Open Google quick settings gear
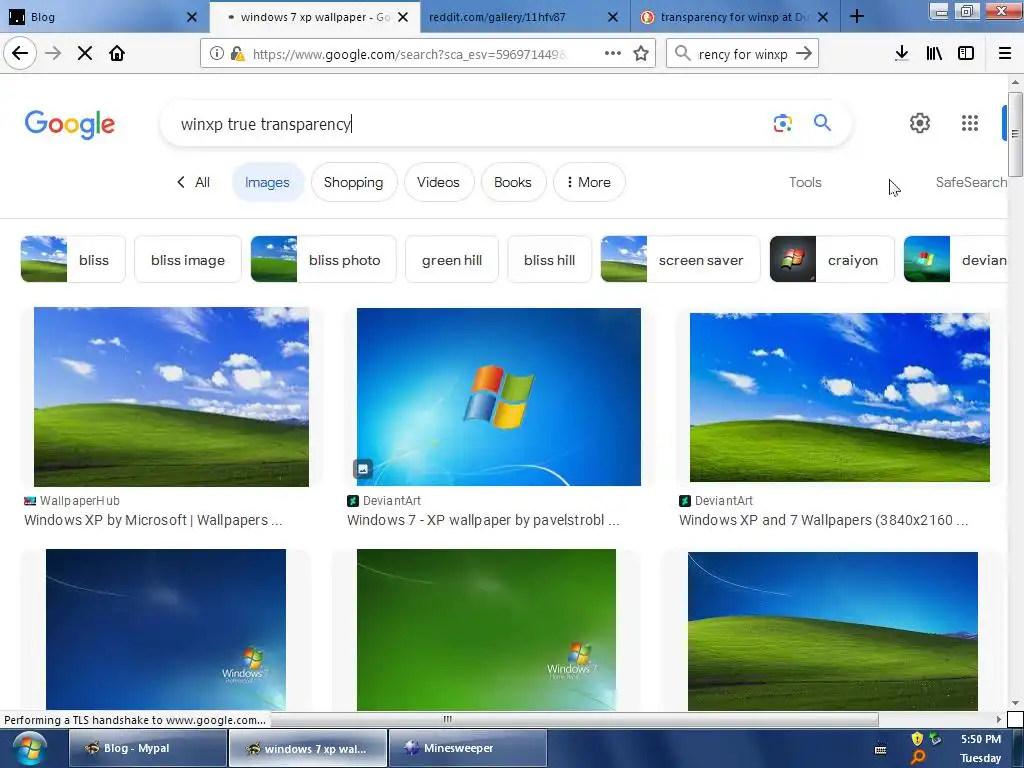 pyautogui.click(x=920, y=123)
